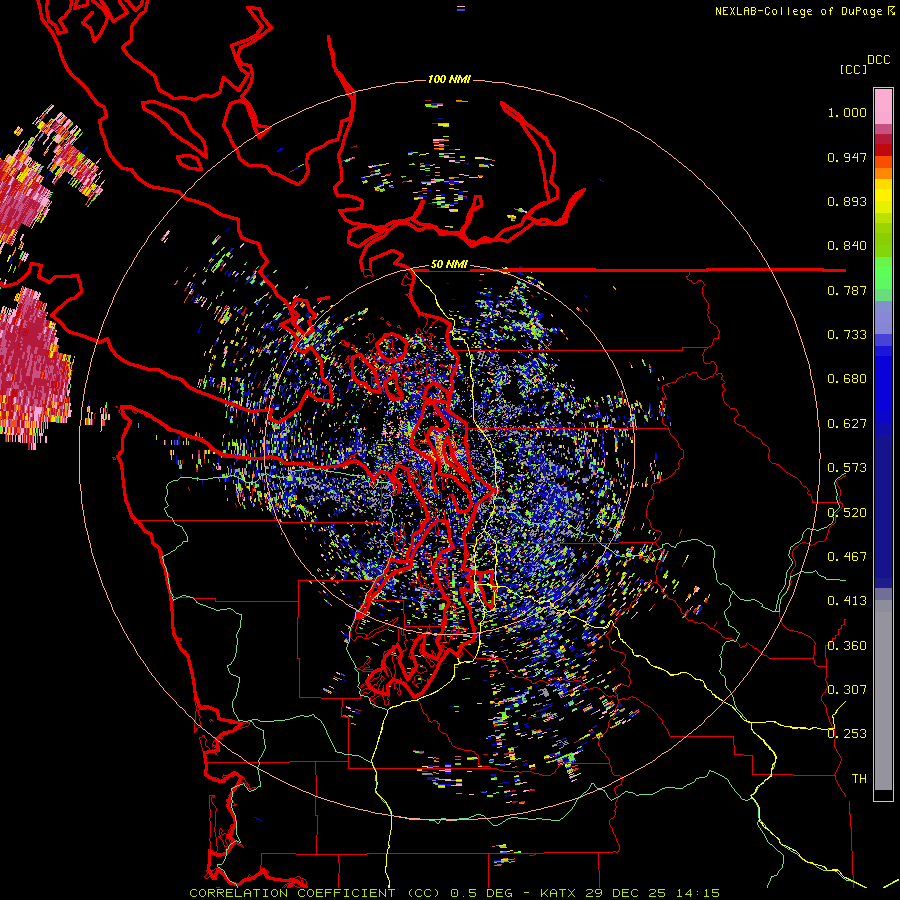Click the 0.573 scale value
Viewport: 900px width, 900px height.
pyautogui.click(x=847, y=468)
